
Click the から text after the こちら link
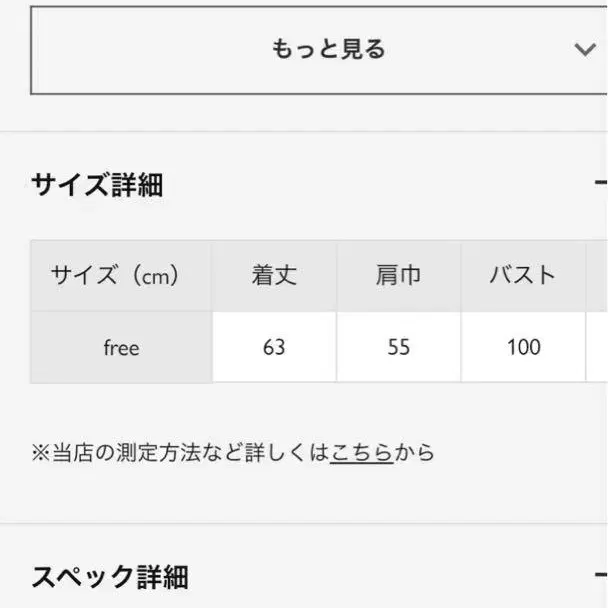415,453
